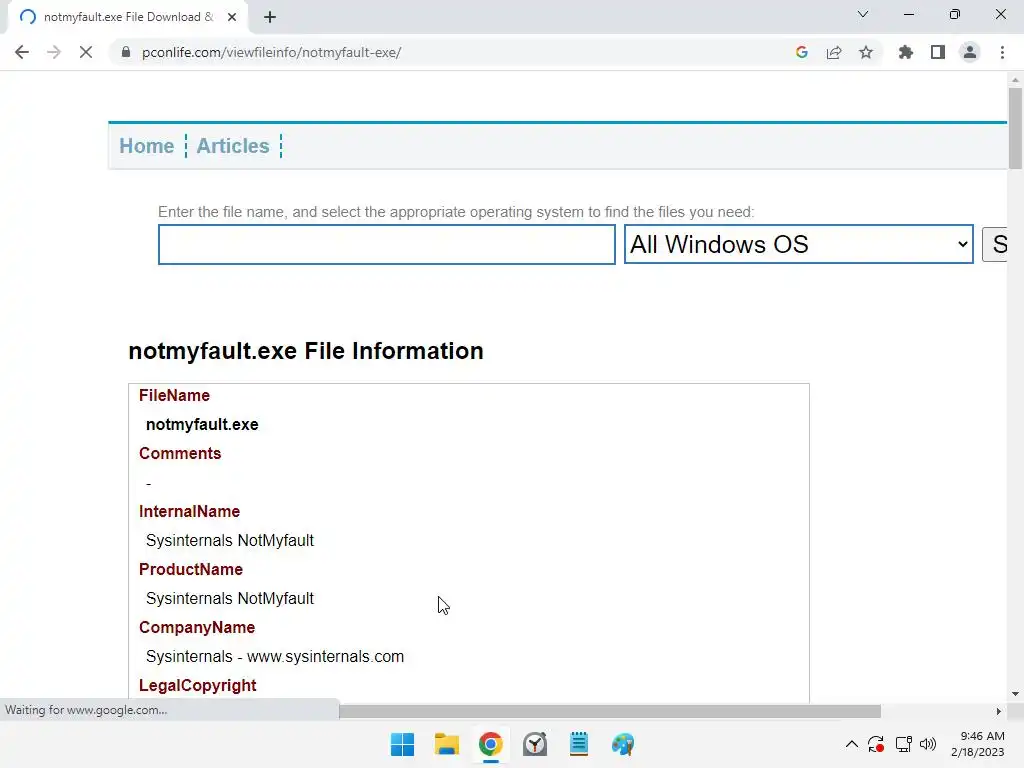The width and height of the screenshot is (1024, 768).
Task: Select the notmyfault.exe filename text
Action: 202,424
